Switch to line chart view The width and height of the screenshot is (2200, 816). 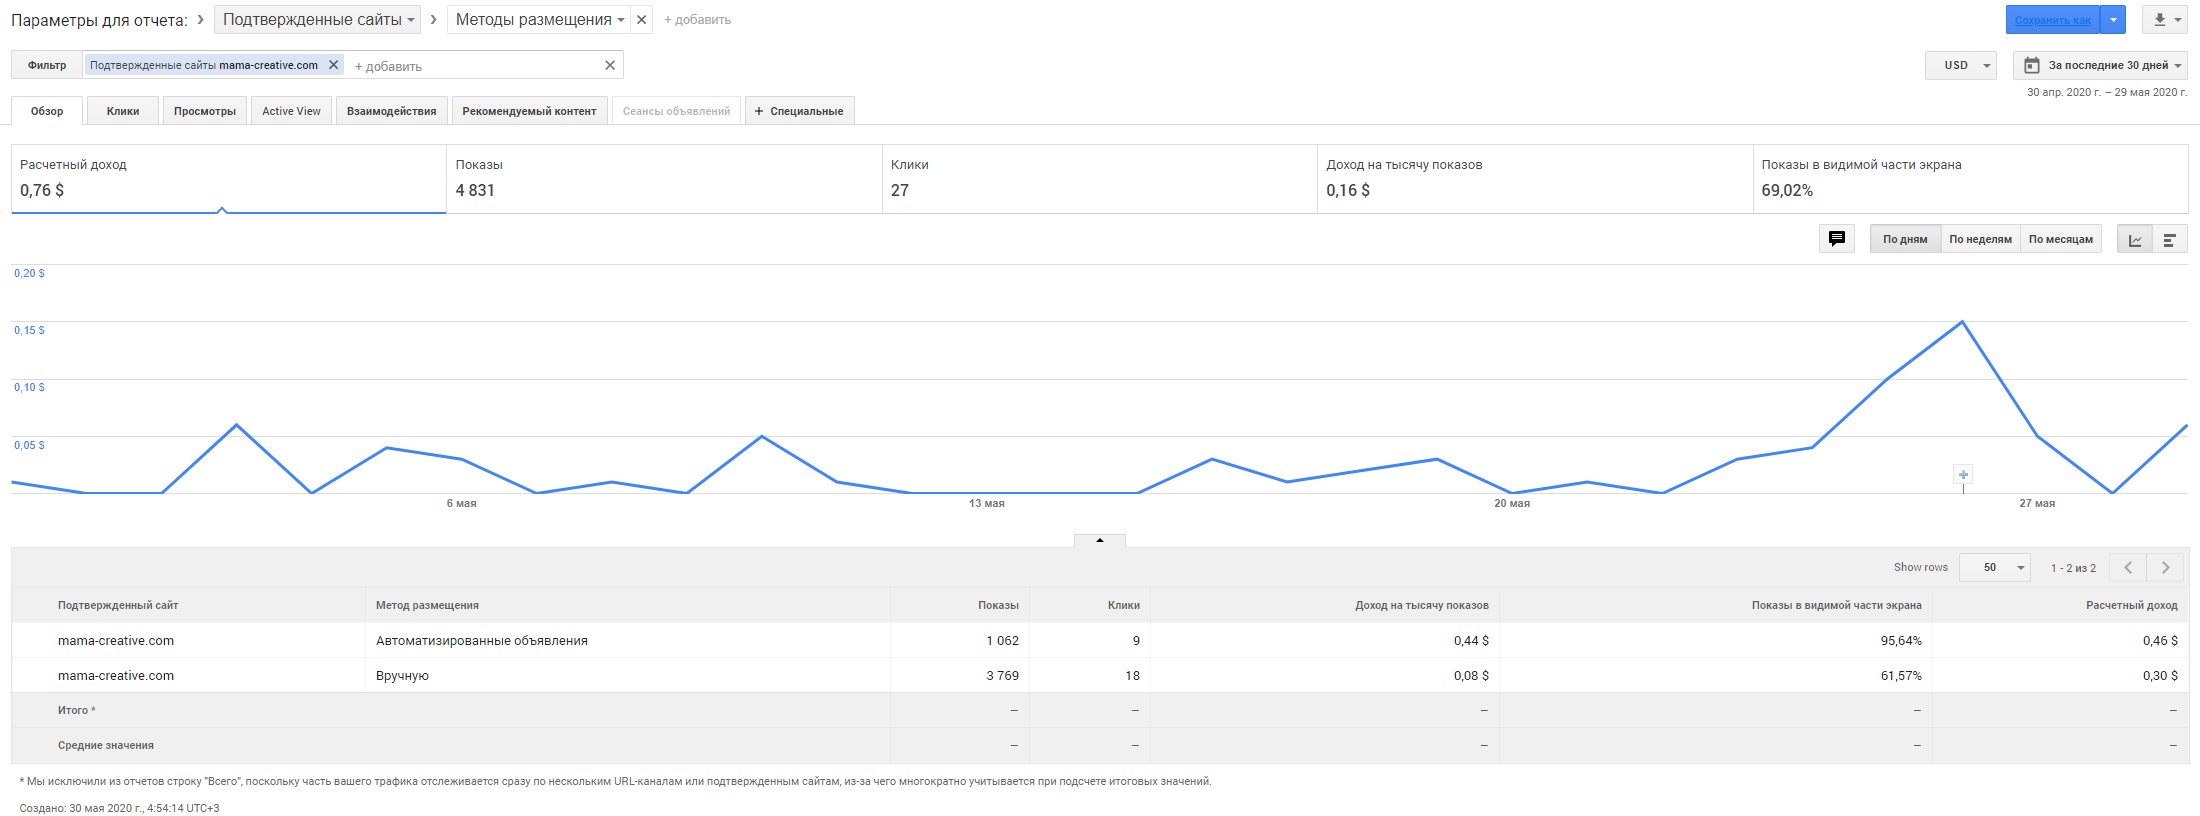pyautogui.click(x=2135, y=240)
